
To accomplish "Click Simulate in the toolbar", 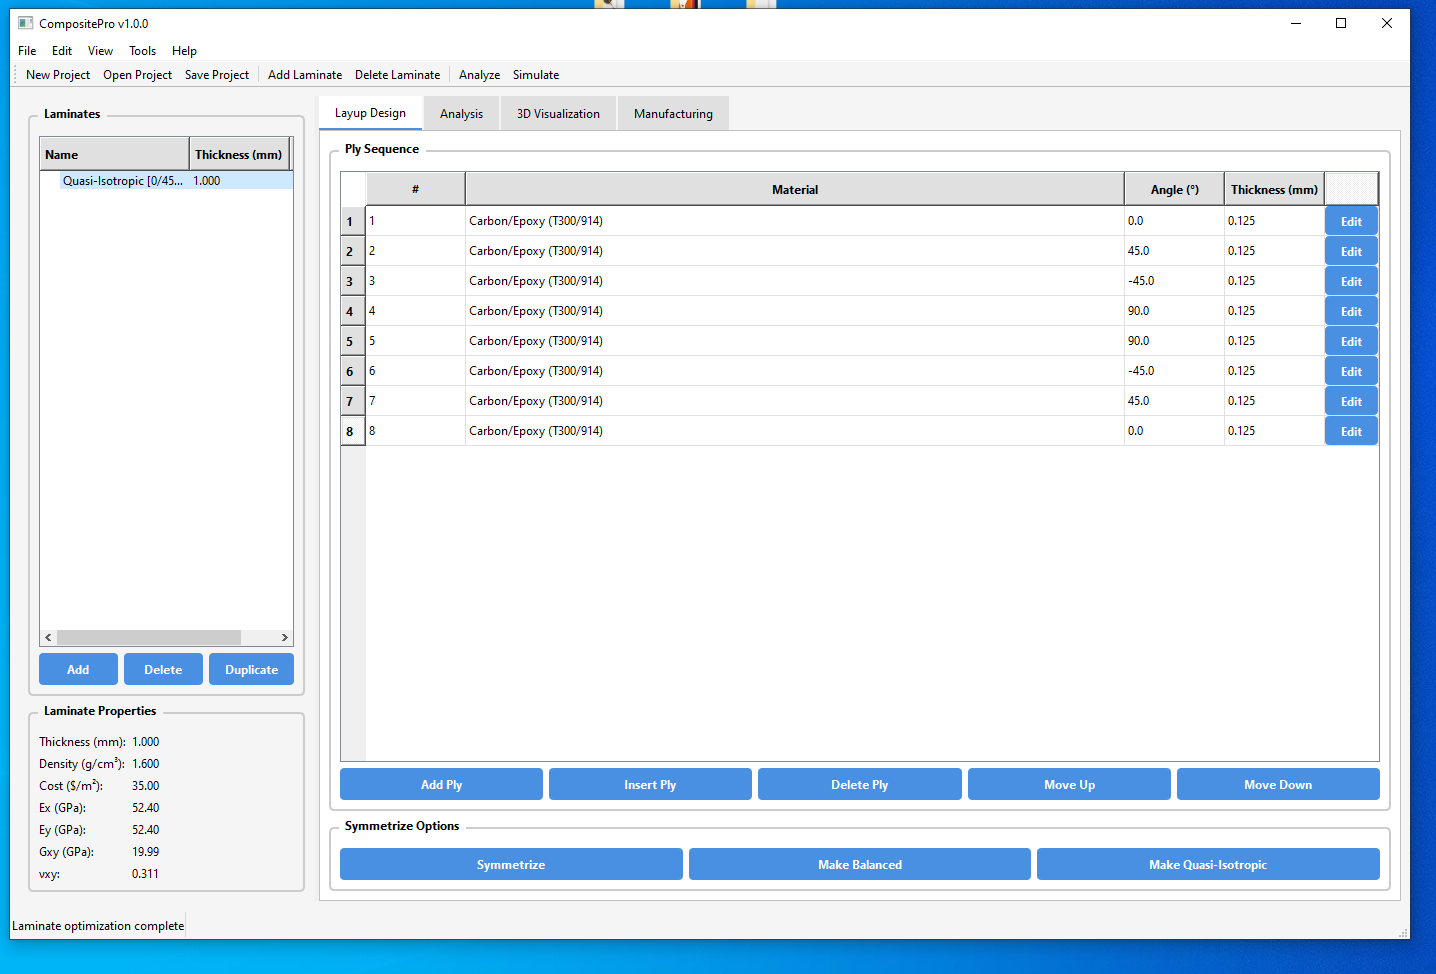I will [x=536, y=75].
